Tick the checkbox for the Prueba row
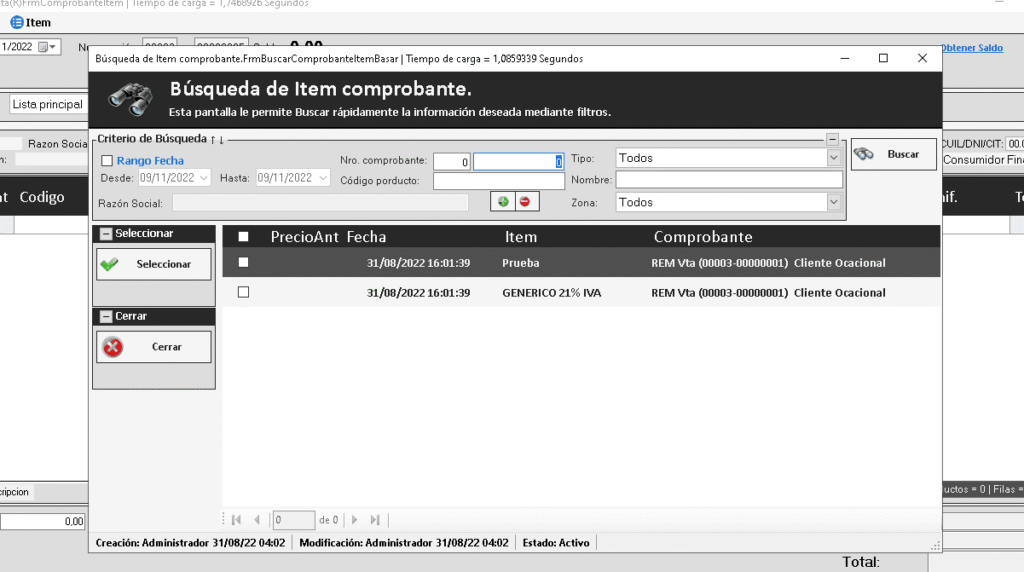1024x572 pixels. pyautogui.click(x=243, y=263)
